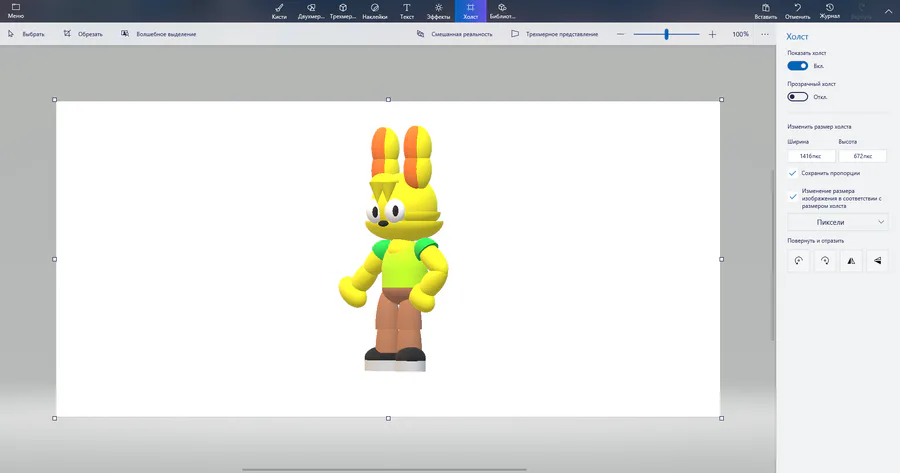The width and height of the screenshot is (900, 473).
Task: Rotate canvas left (counterclockwise)
Action: pyautogui.click(x=798, y=261)
